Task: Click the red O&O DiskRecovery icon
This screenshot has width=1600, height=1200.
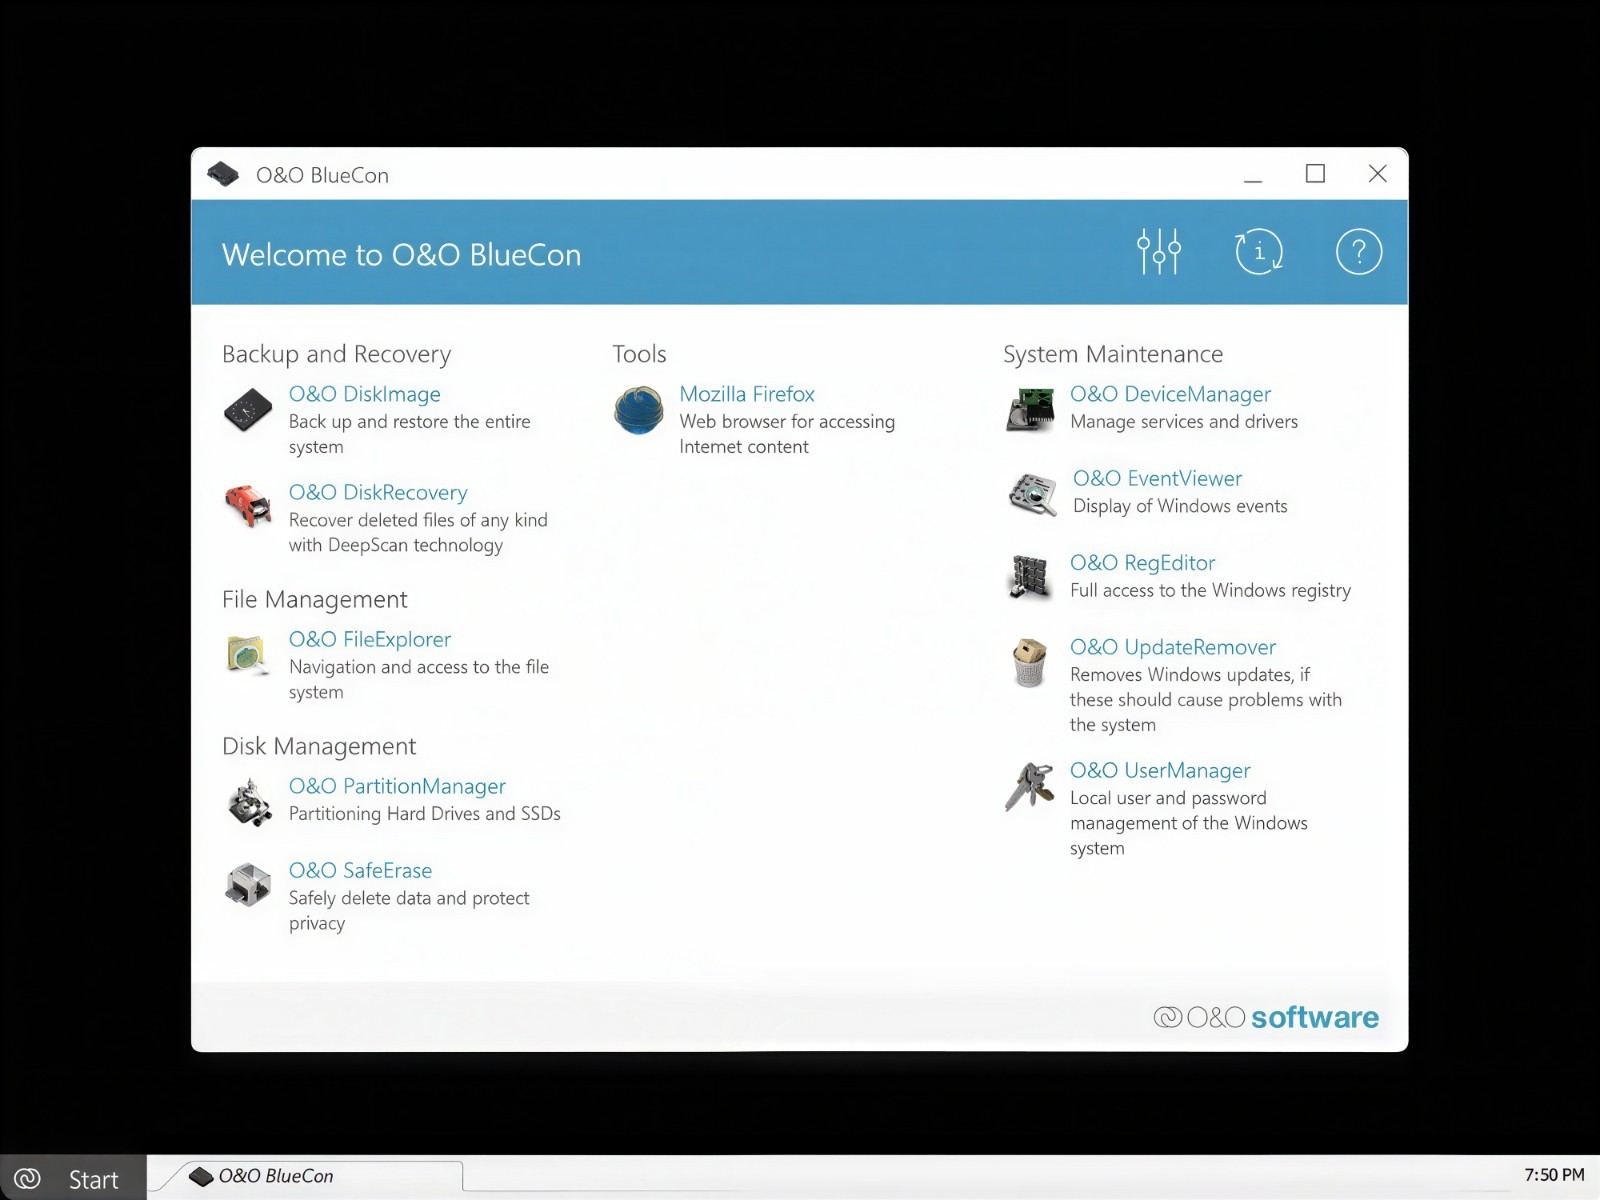Action: [x=248, y=506]
